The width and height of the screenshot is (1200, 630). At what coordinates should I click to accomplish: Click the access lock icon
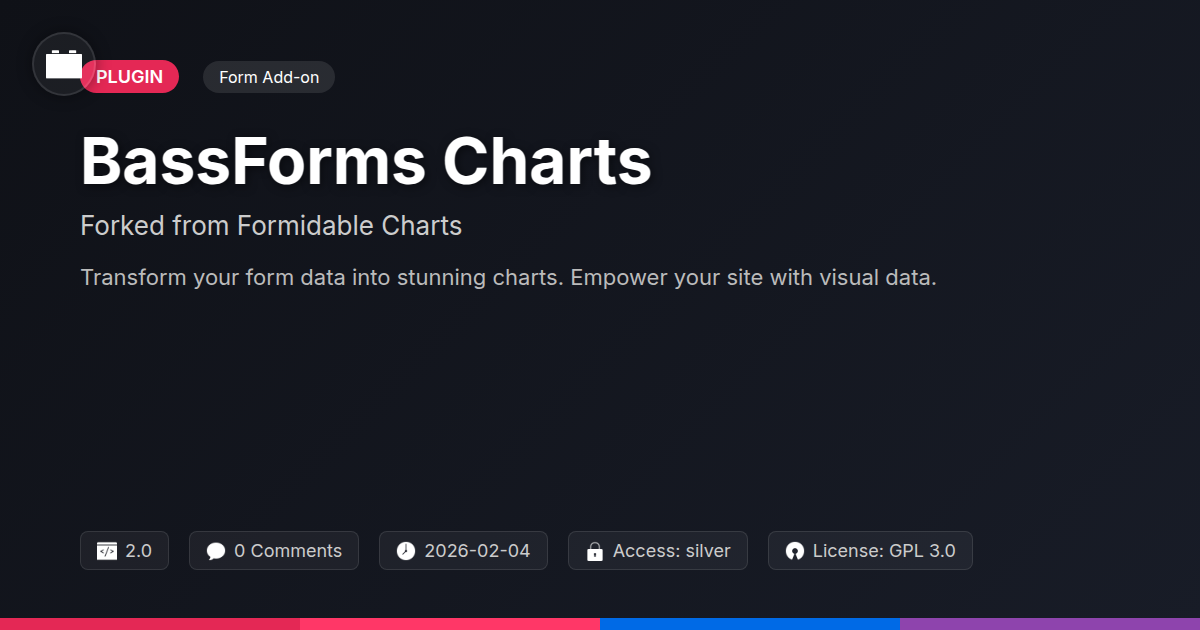click(x=594, y=551)
